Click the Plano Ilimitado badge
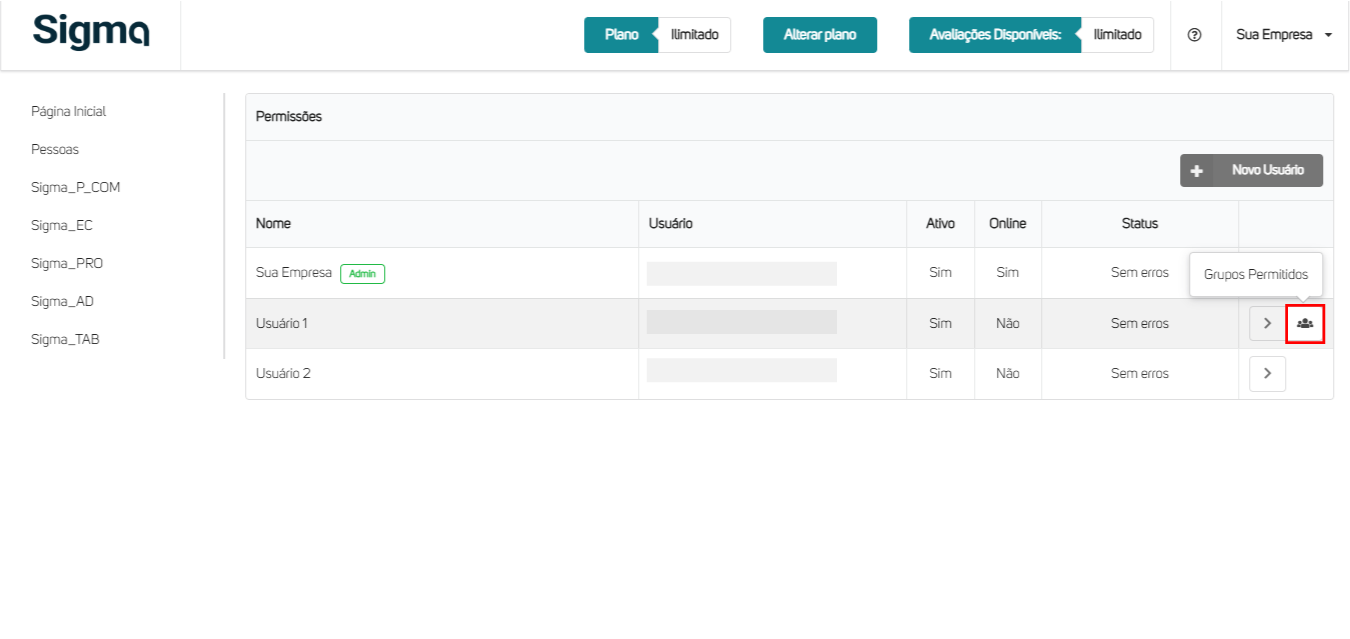The height and width of the screenshot is (639, 1350). point(657,35)
